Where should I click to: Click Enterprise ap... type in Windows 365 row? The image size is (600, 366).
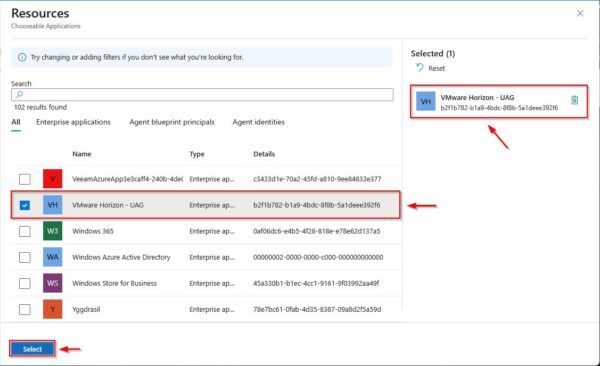(212, 231)
